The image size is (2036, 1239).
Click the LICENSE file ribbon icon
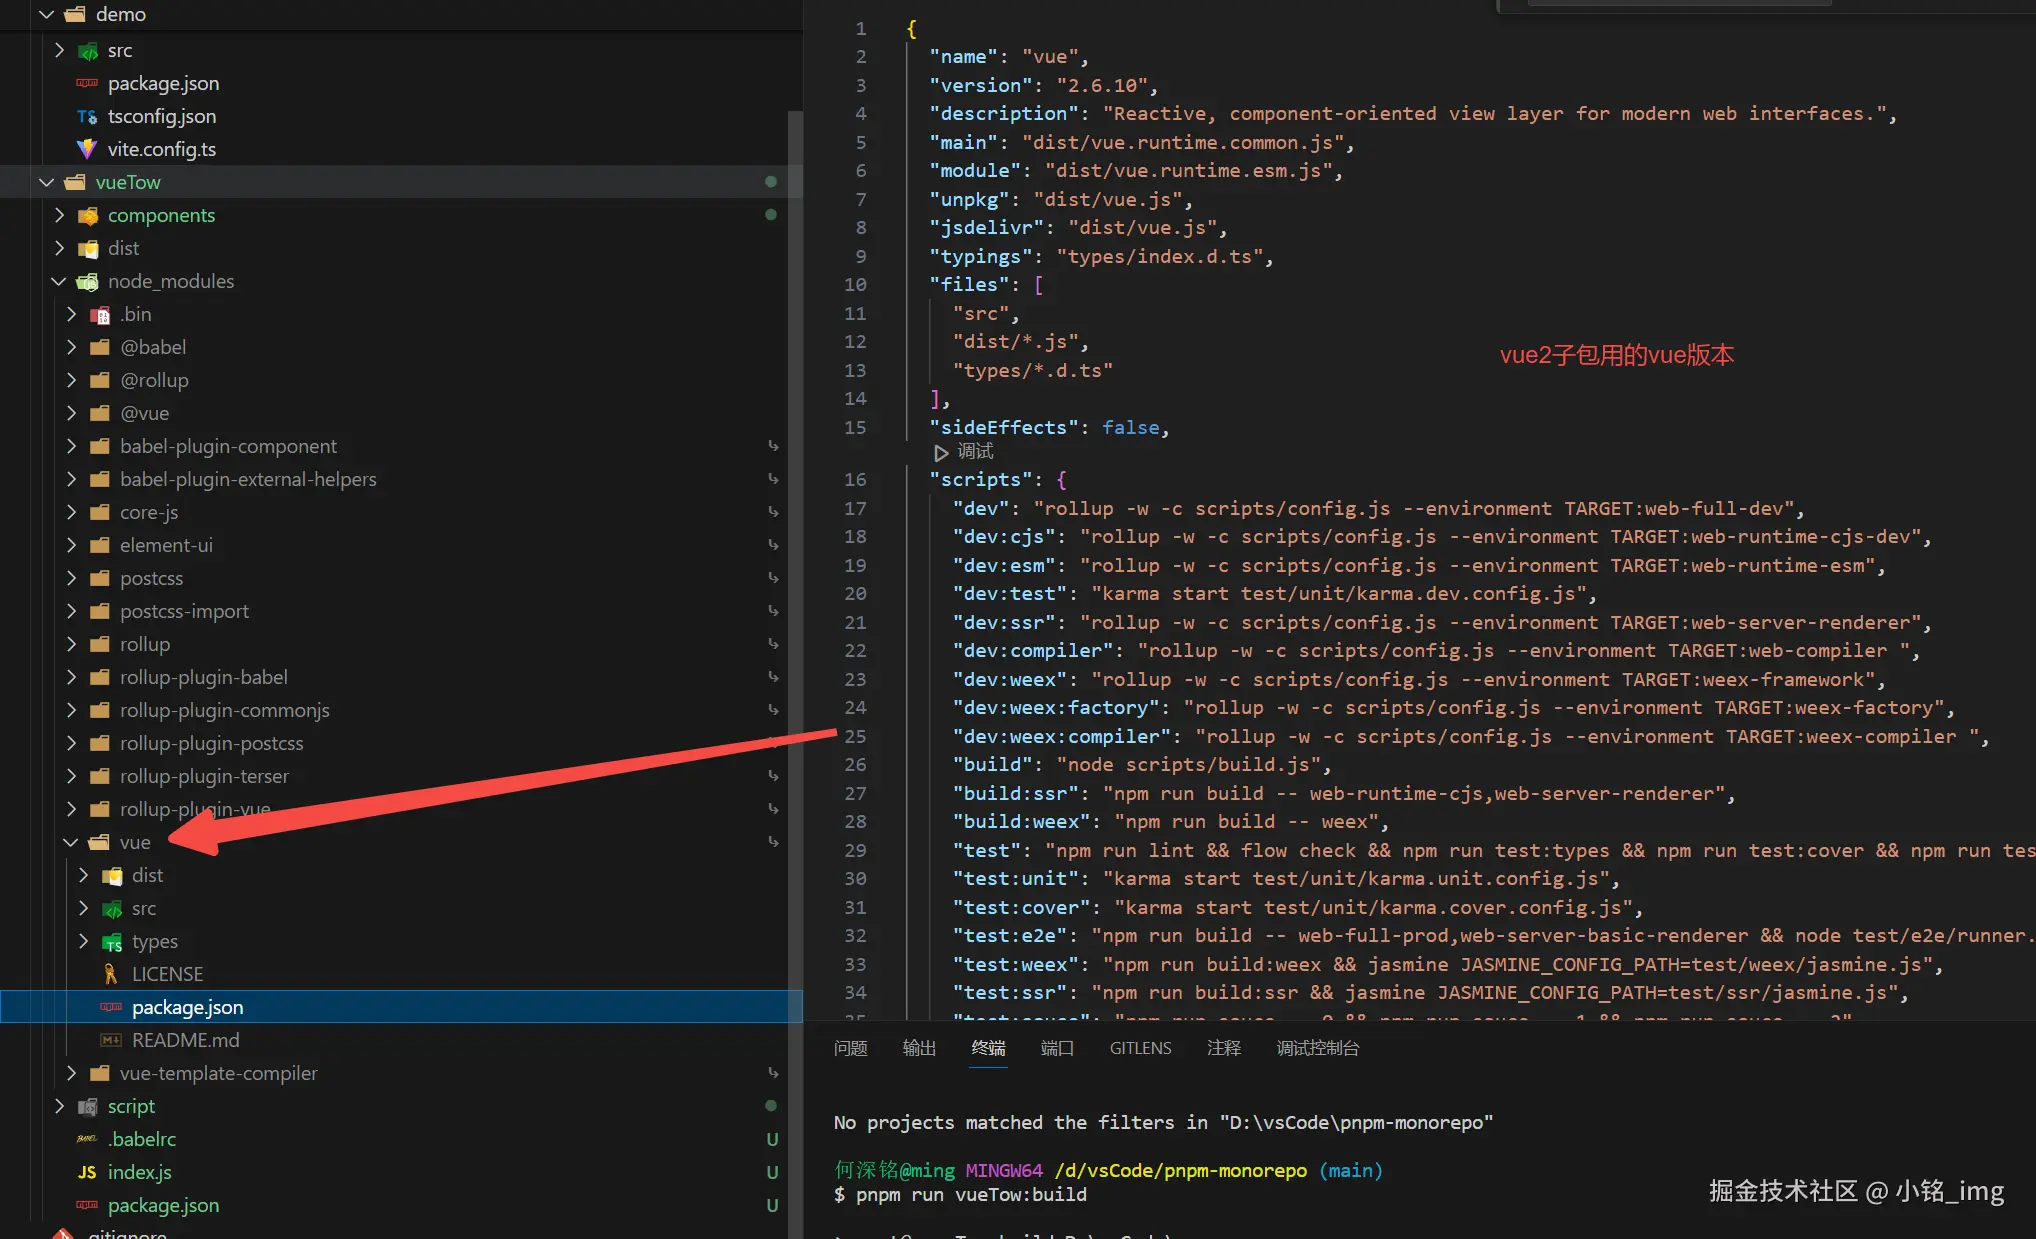click(111, 974)
